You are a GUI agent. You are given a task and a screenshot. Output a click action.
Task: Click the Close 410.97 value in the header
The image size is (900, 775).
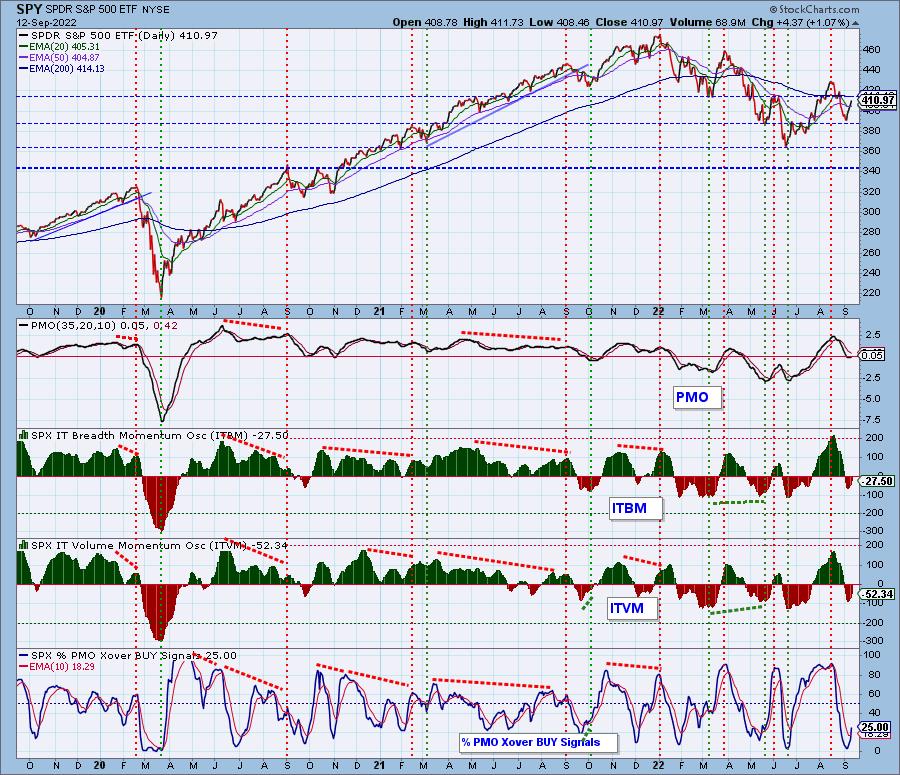point(629,22)
